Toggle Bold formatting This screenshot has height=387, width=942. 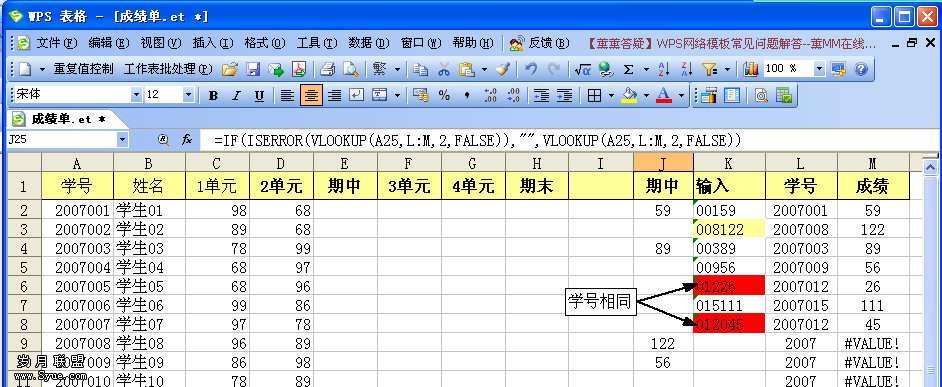tap(213, 95)
